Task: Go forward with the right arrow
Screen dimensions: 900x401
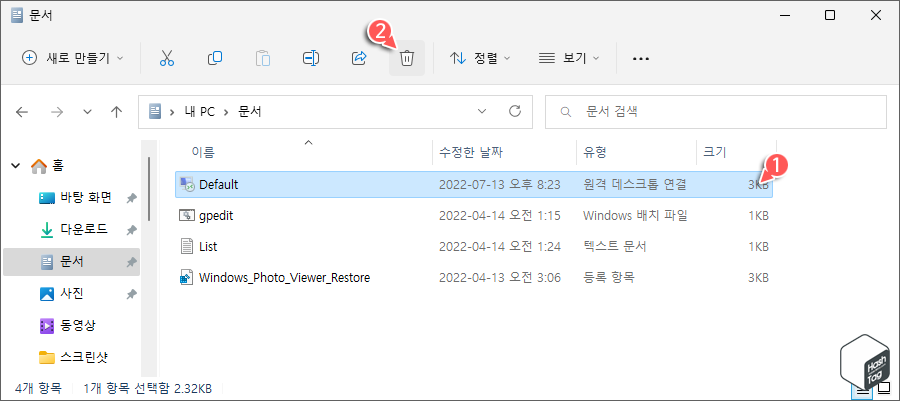Action: point(57,112)
